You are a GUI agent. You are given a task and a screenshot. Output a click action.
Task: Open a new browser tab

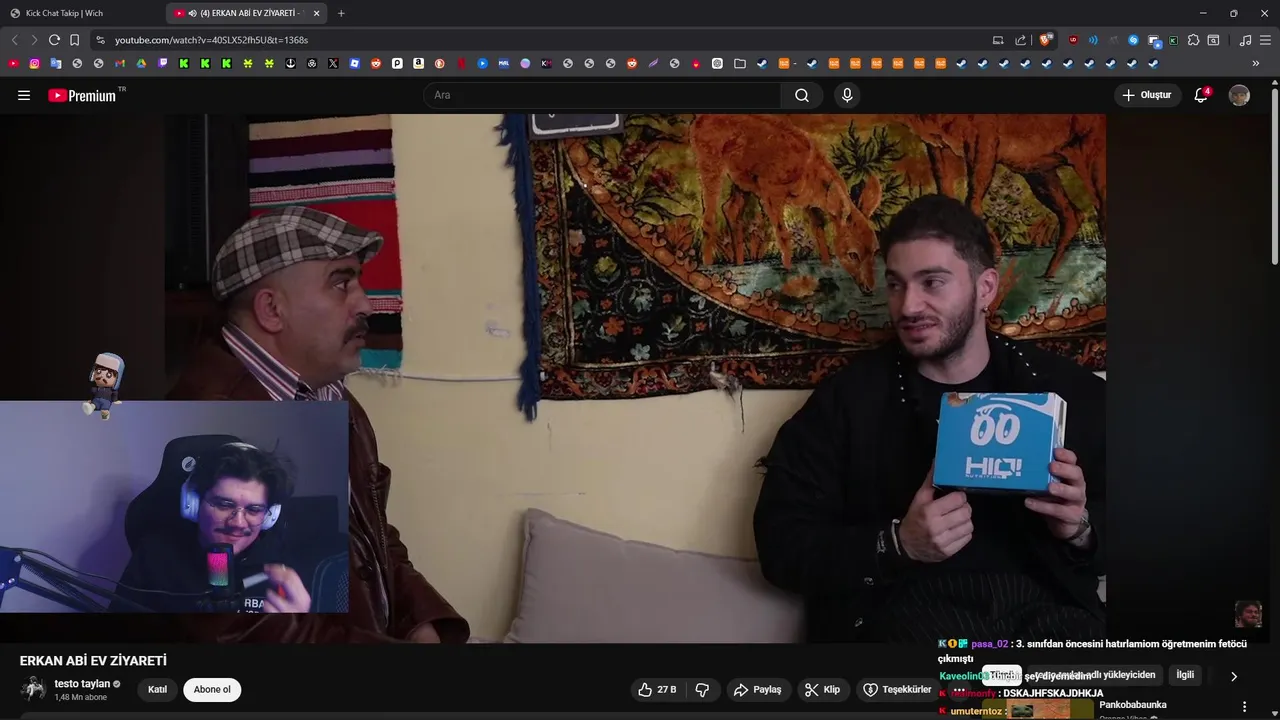click(x=341, y=13)
